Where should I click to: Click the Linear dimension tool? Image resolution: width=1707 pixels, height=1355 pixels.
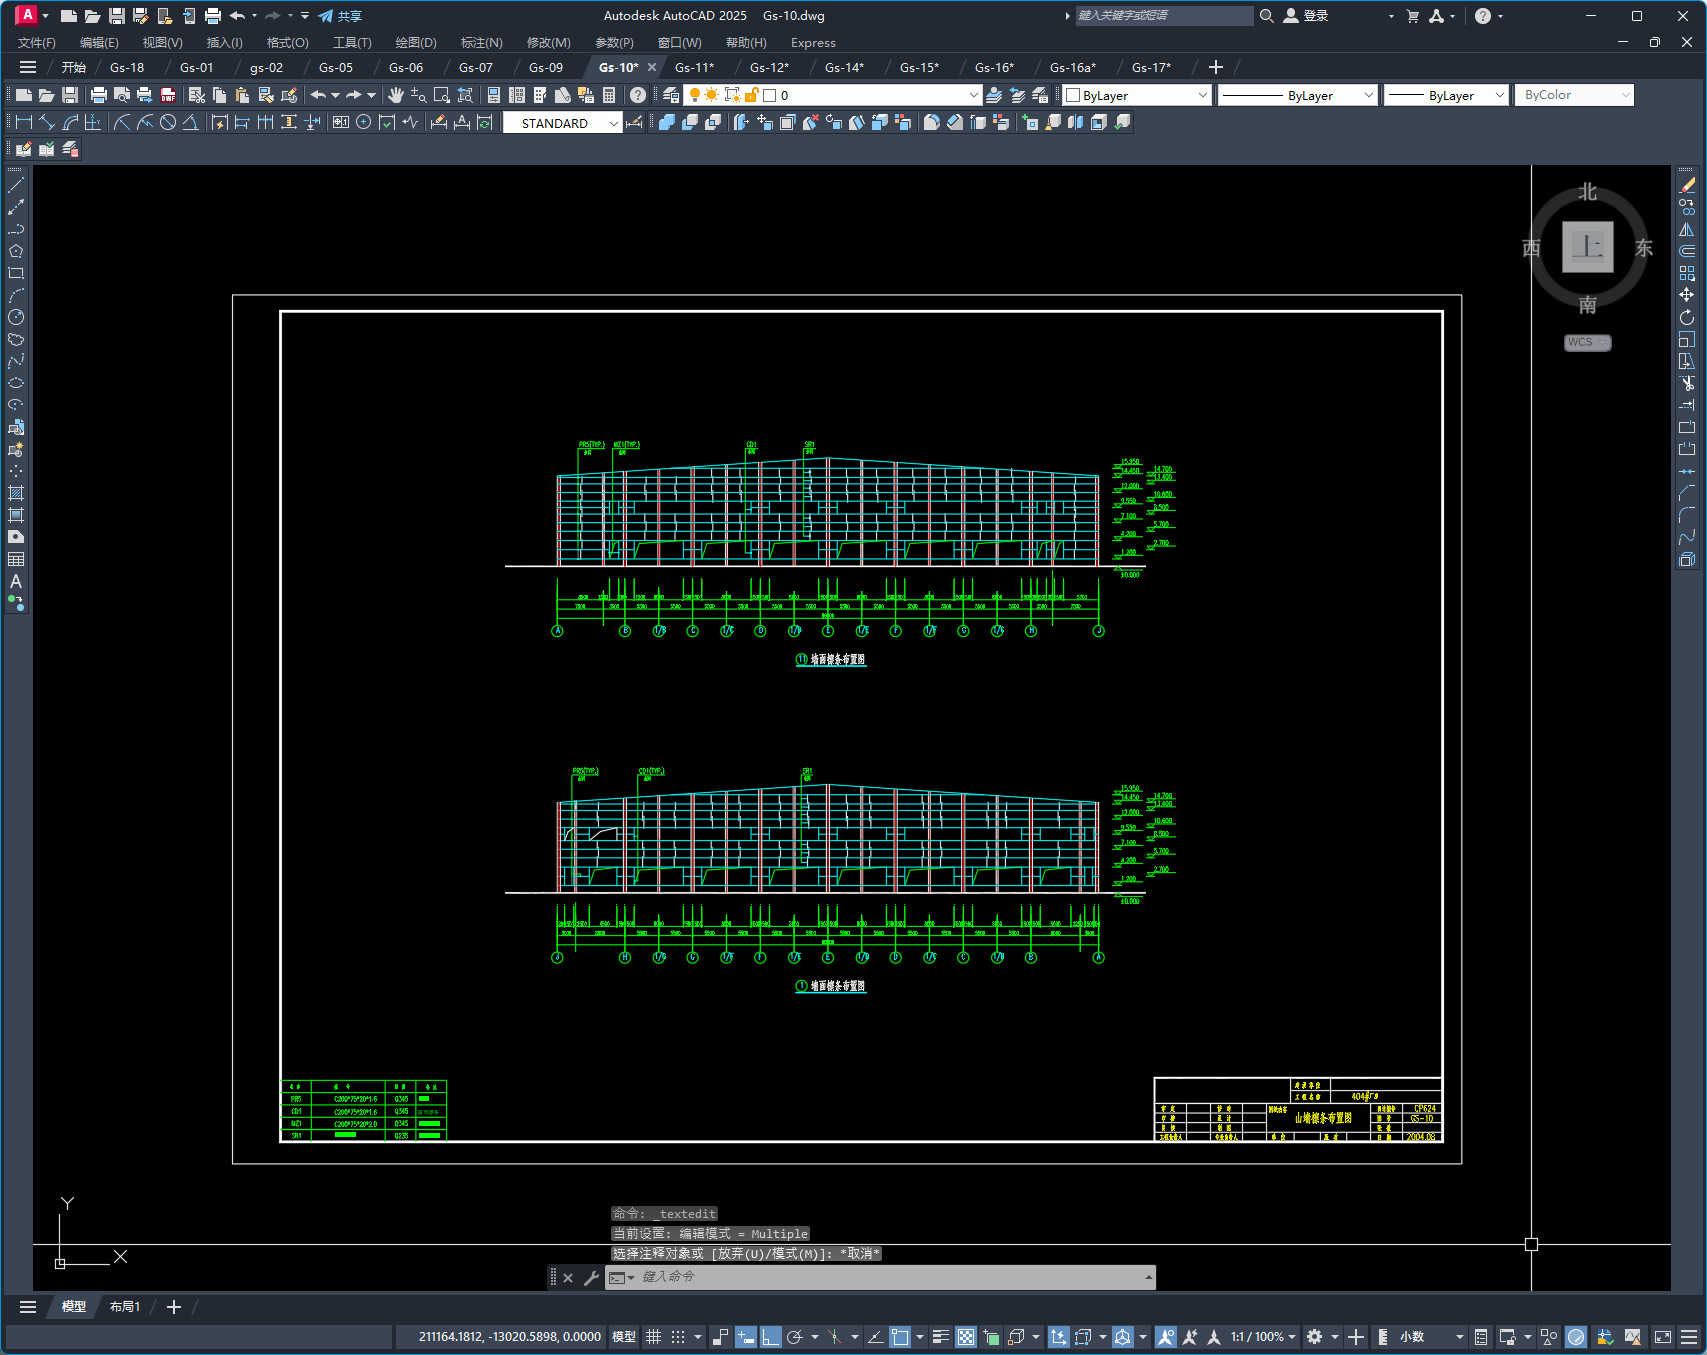click(24, 122)
